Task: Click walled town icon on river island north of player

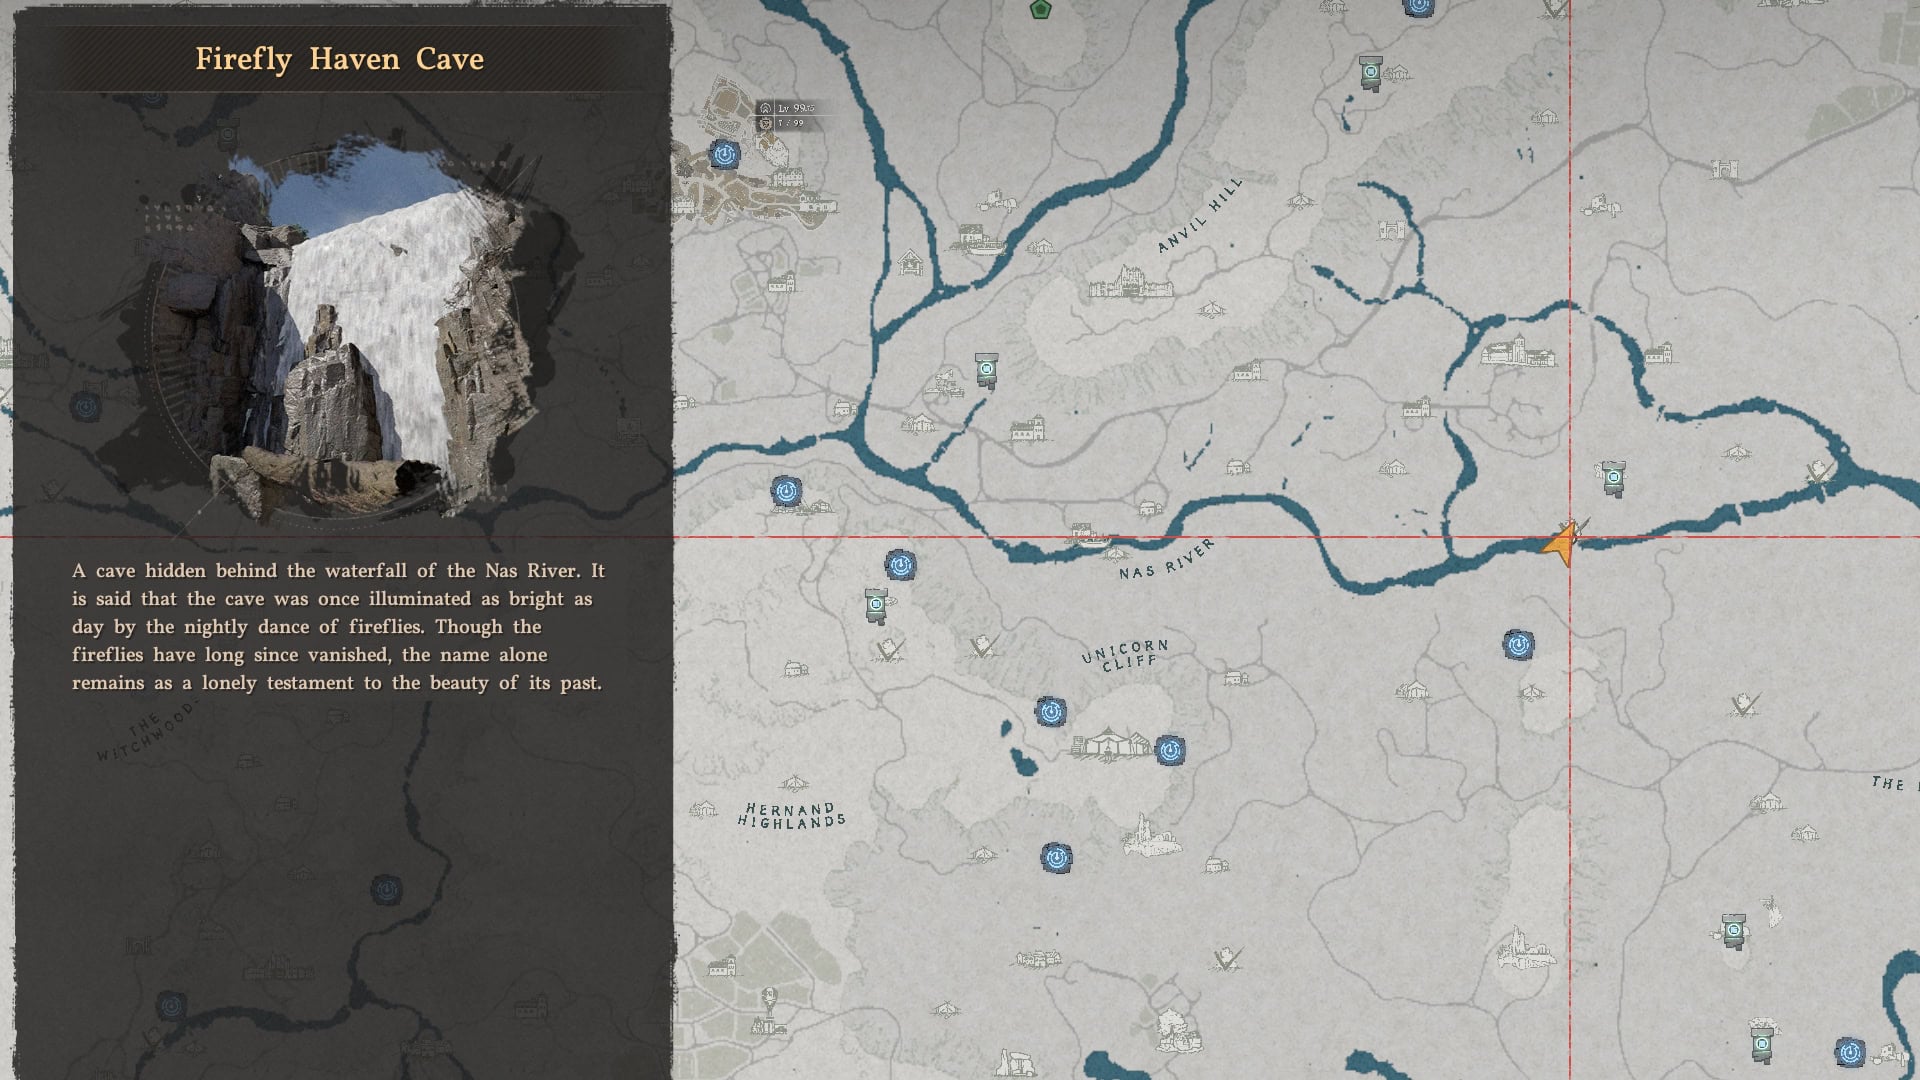Action: tap(1518, 352)
